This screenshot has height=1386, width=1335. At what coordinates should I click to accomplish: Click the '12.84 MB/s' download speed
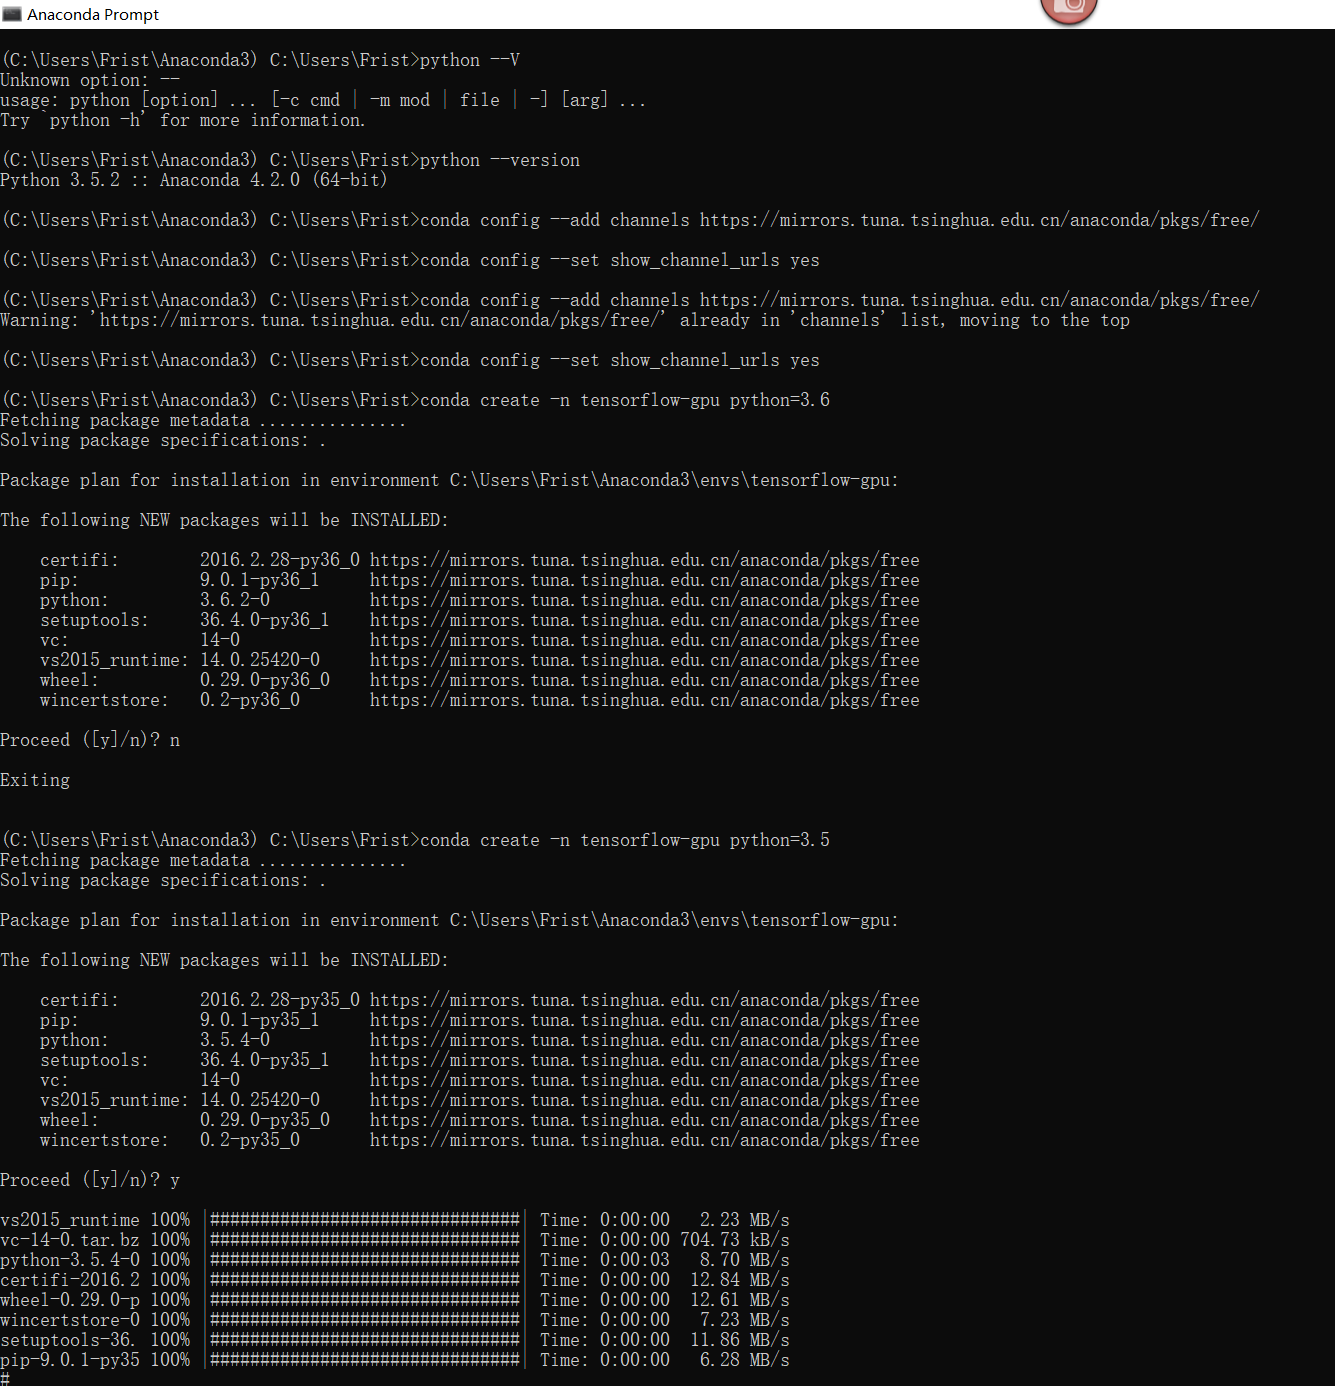740,1280
